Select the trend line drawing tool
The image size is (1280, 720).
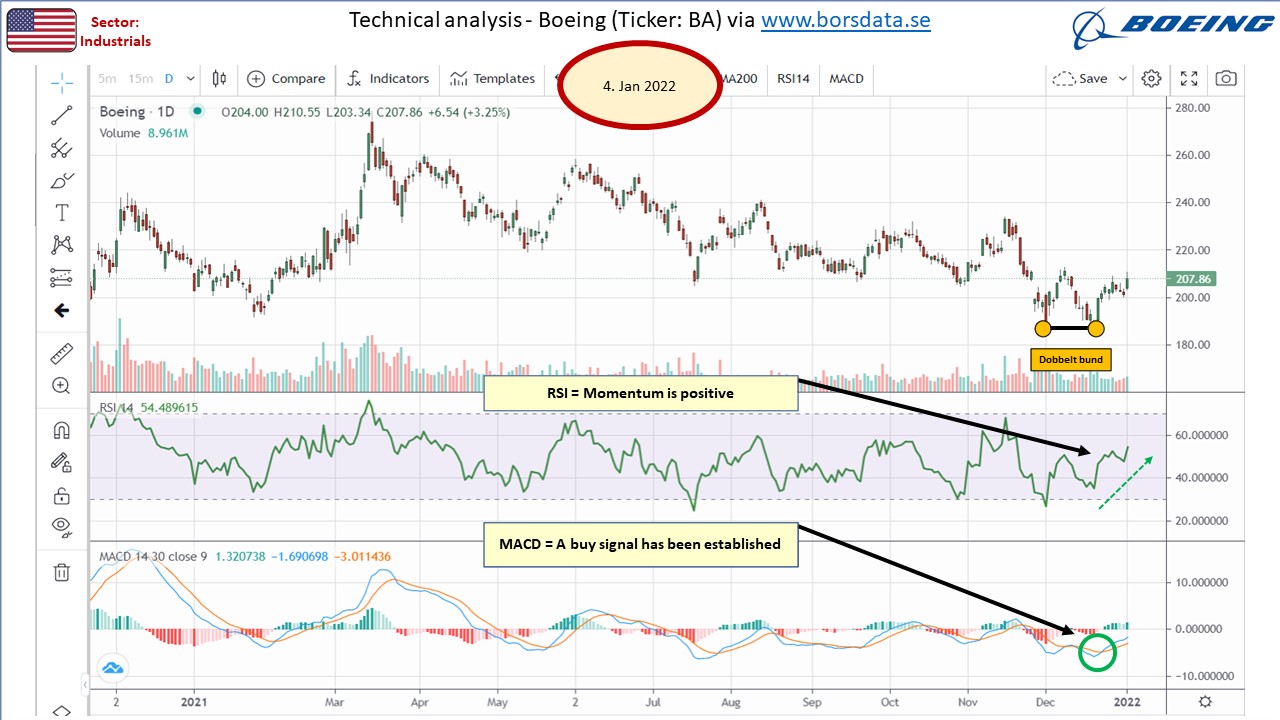(61, 115)
